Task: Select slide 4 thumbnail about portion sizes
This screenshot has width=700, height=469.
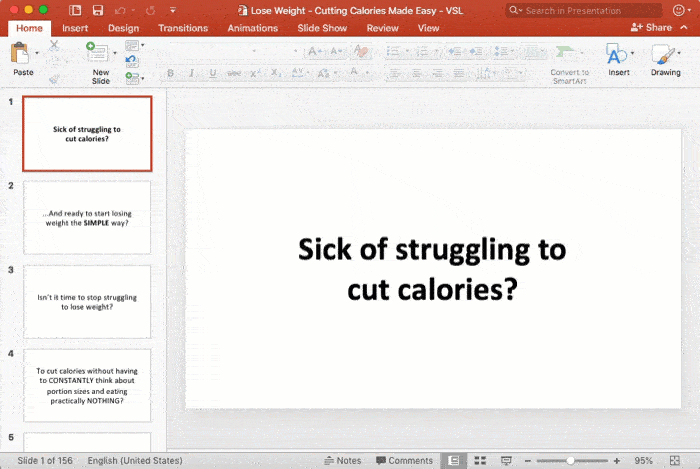Action: tap(87, 386)
